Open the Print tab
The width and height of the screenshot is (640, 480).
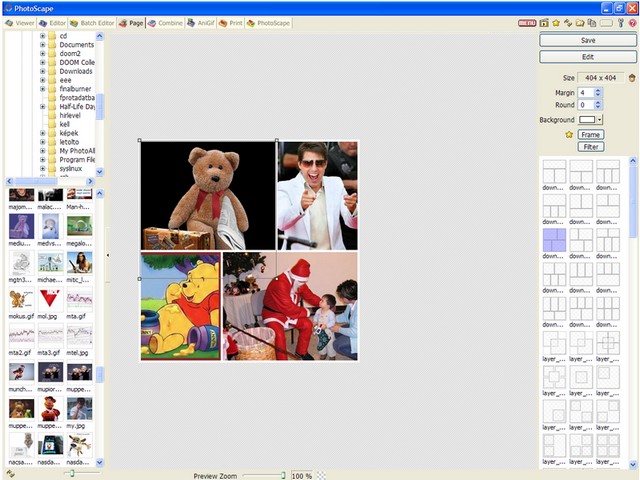coord(231,23)
